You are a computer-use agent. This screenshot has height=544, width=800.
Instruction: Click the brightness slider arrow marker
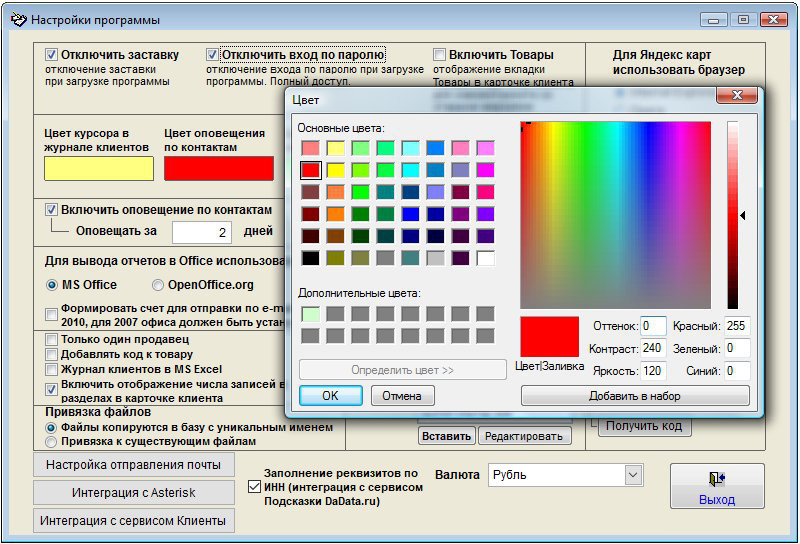[742, 215]
